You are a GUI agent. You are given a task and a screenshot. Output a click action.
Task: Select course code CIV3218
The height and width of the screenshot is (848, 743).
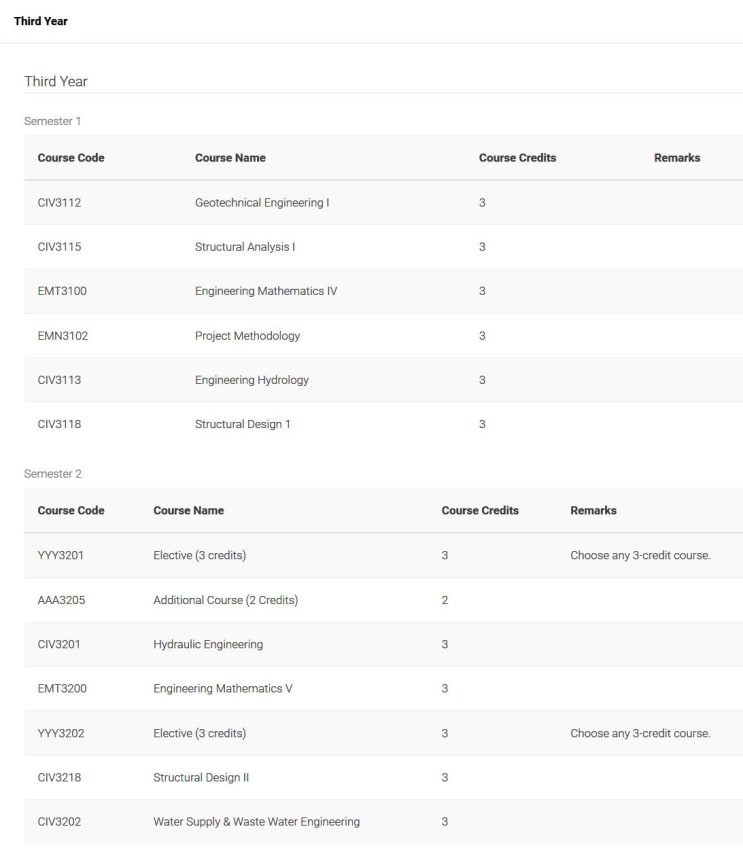tap(59, 778)
